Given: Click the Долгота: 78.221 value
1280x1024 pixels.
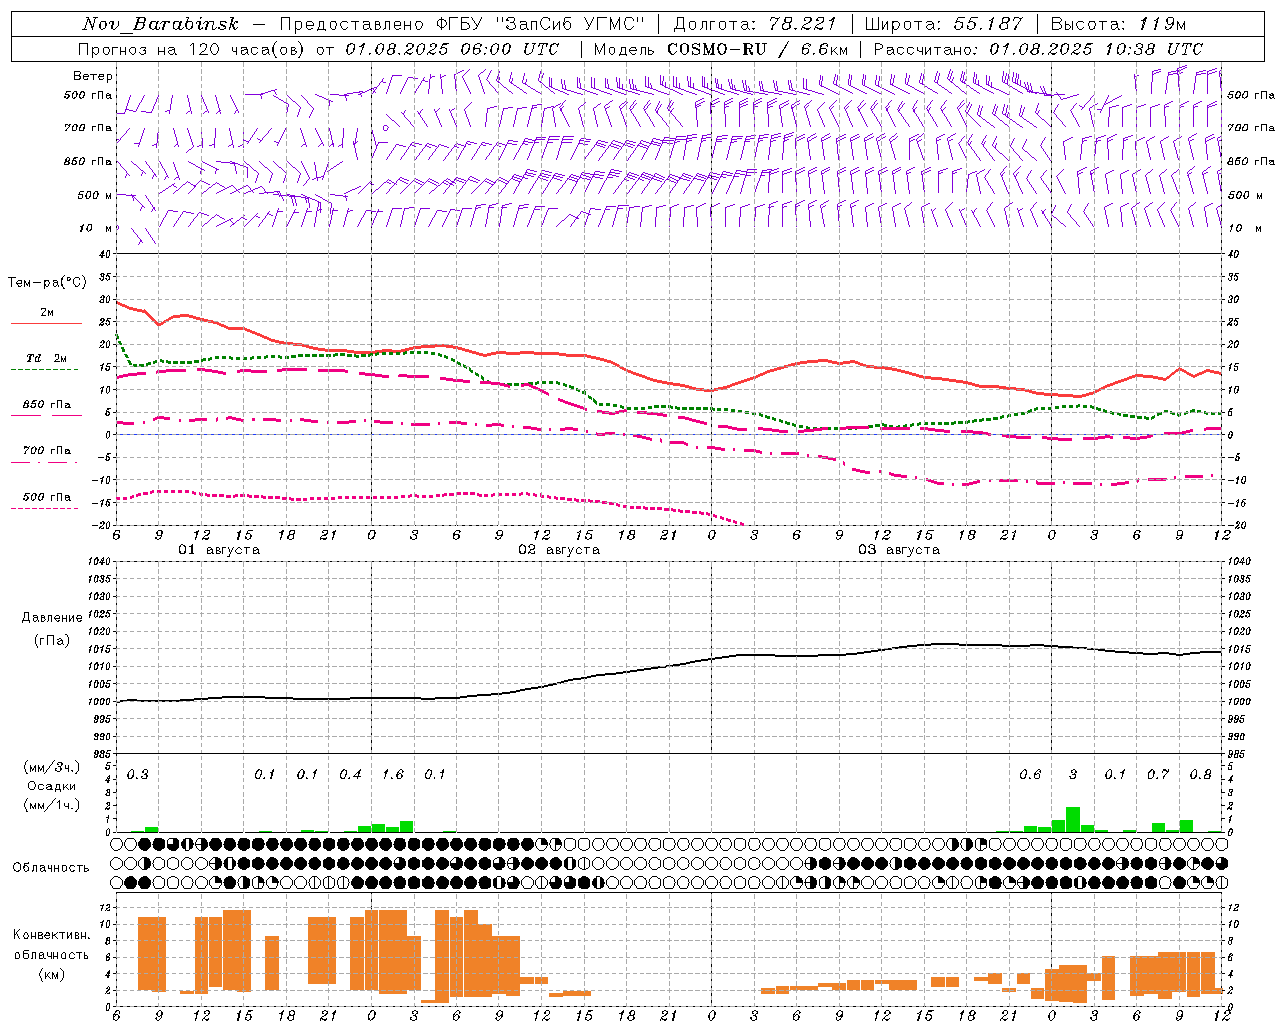Looking at the screenshot, I should coord(755,24).
